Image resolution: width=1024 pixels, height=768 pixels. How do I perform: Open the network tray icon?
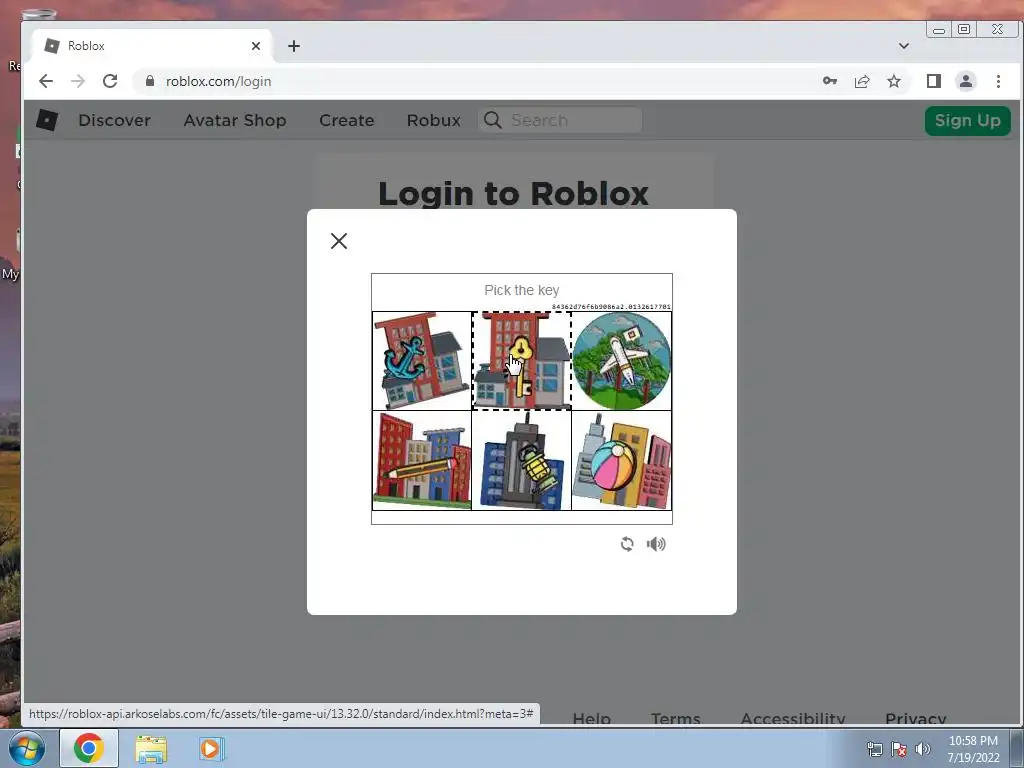[874, 749]
